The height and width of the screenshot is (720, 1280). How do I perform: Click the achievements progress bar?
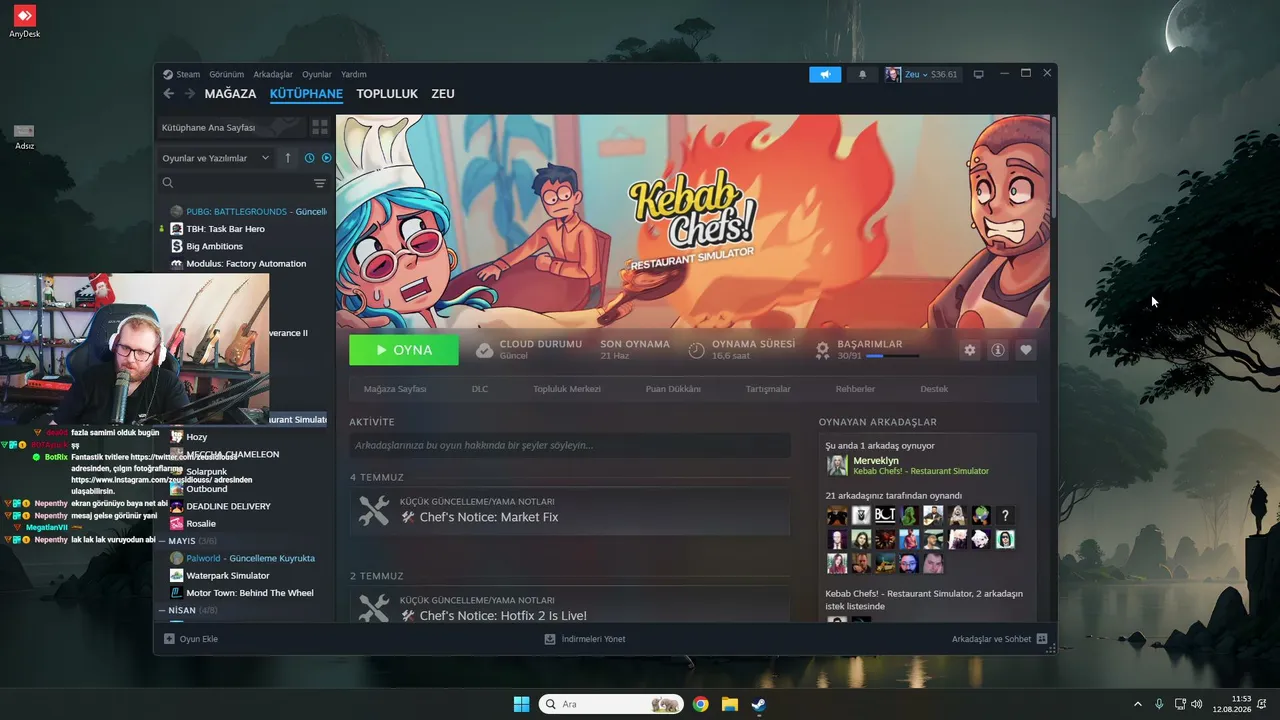[892, 356]
